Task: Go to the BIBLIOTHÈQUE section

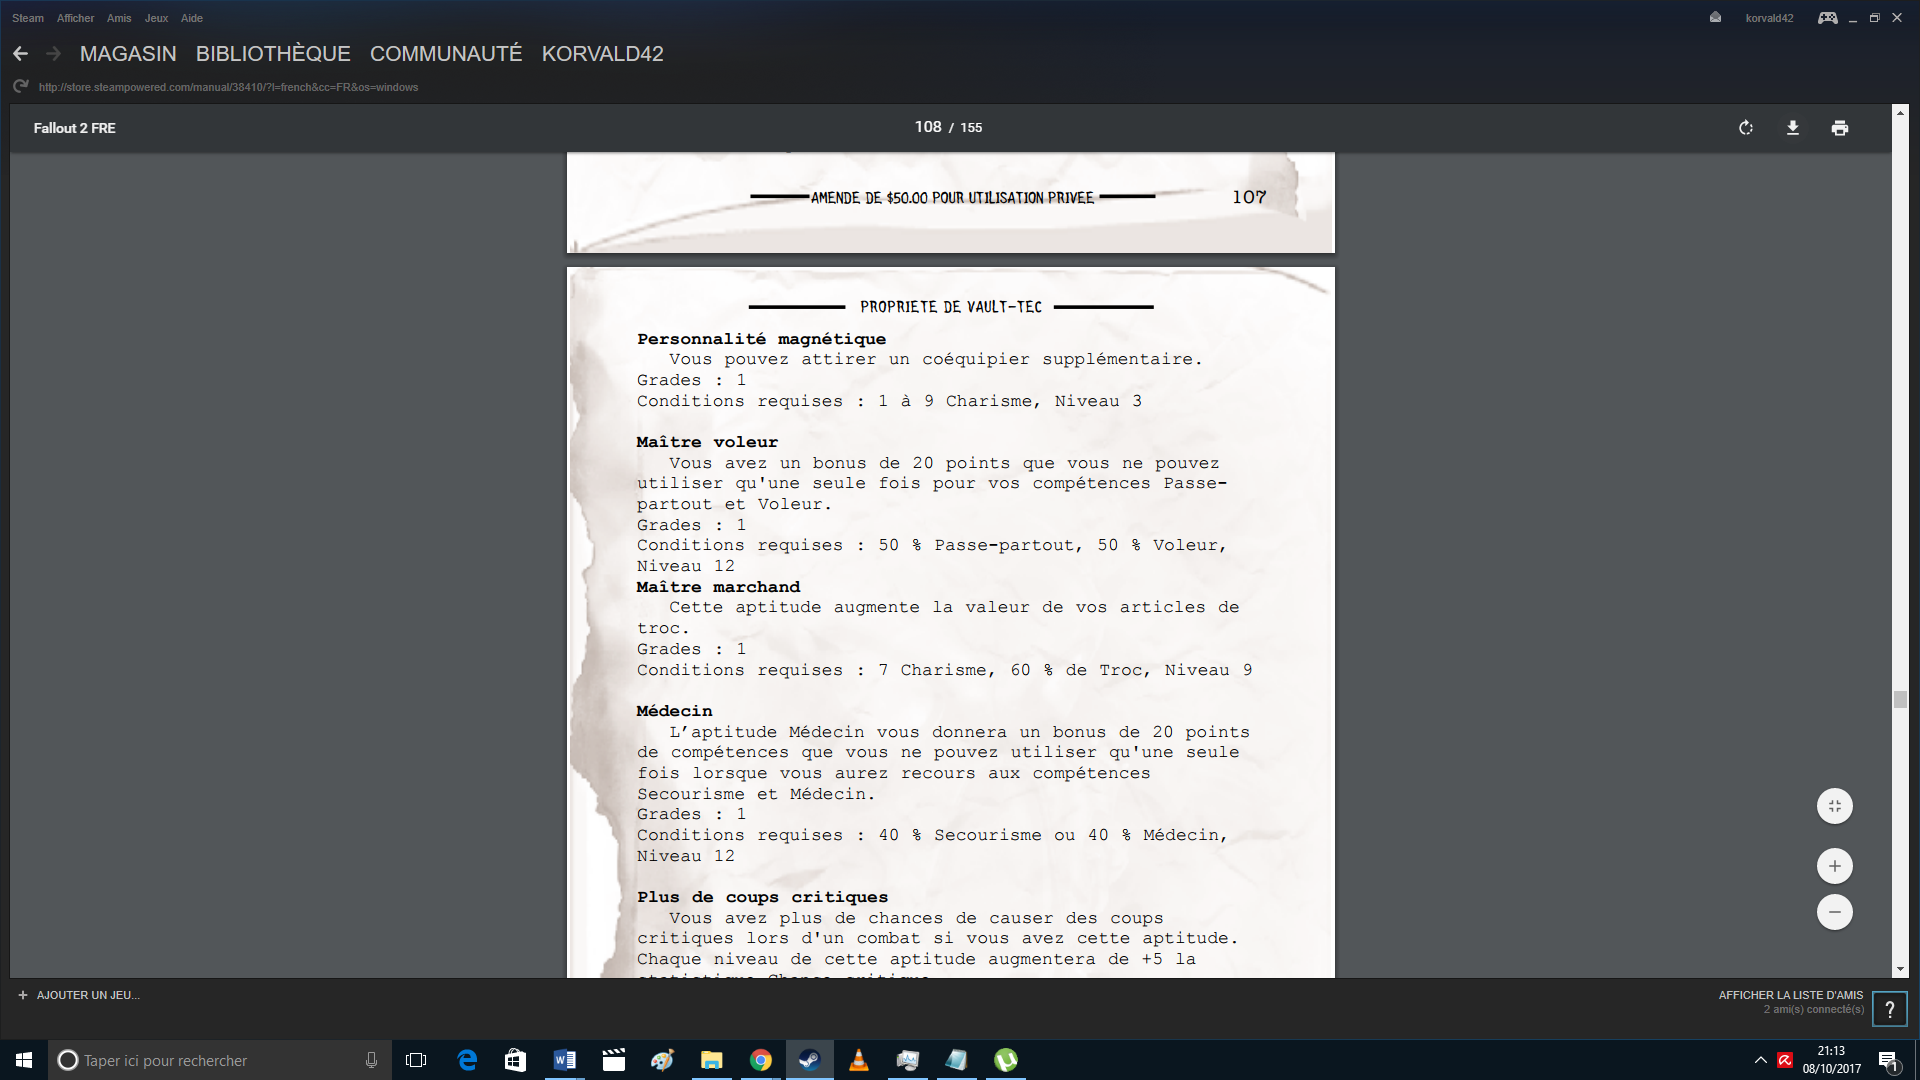Action: 273,54
